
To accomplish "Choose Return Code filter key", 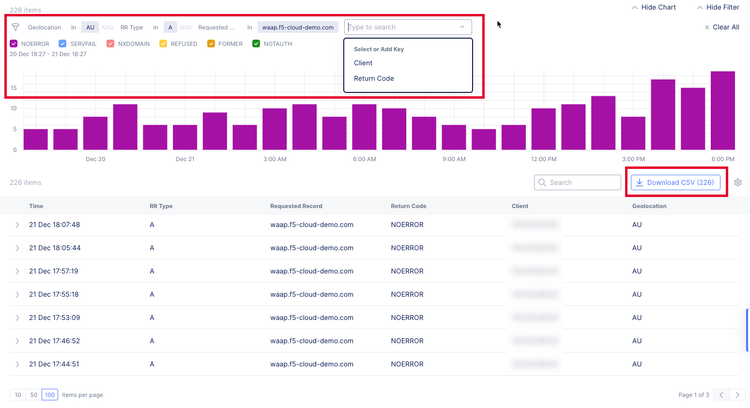I will 373,78.
